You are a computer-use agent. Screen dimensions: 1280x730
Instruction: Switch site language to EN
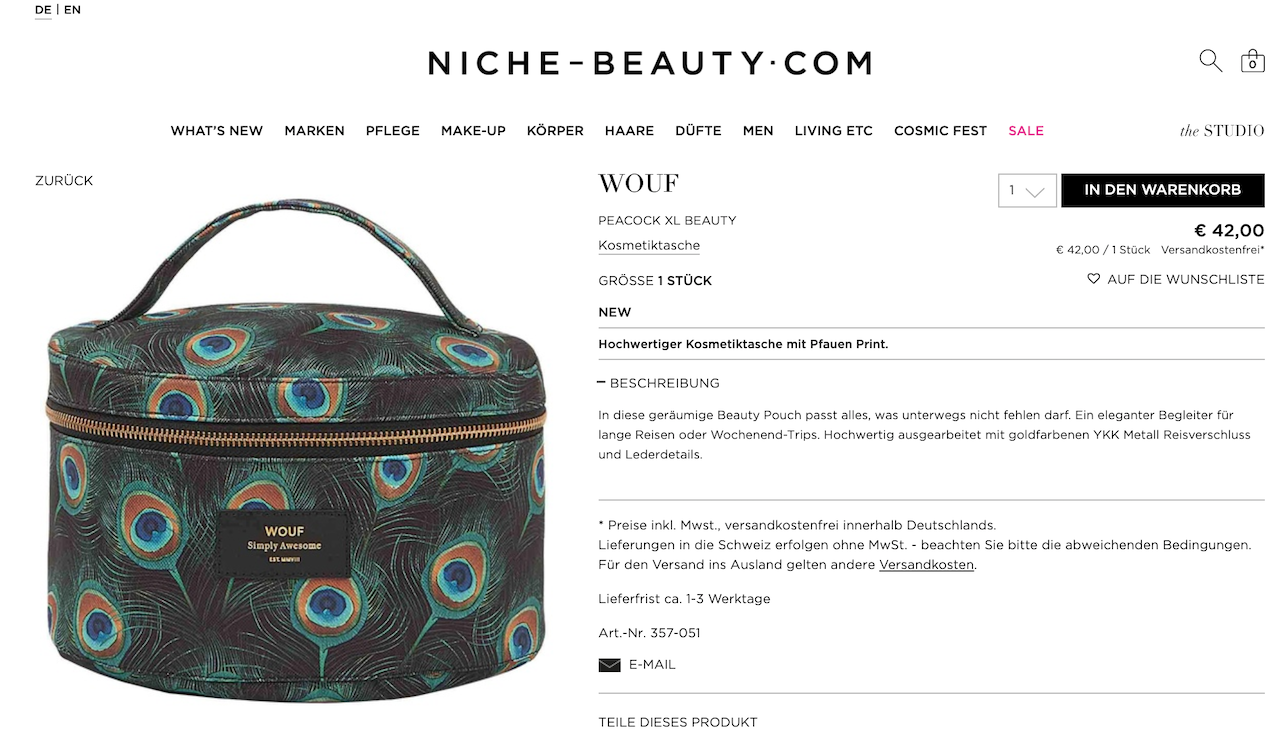[x=72, y=10]
